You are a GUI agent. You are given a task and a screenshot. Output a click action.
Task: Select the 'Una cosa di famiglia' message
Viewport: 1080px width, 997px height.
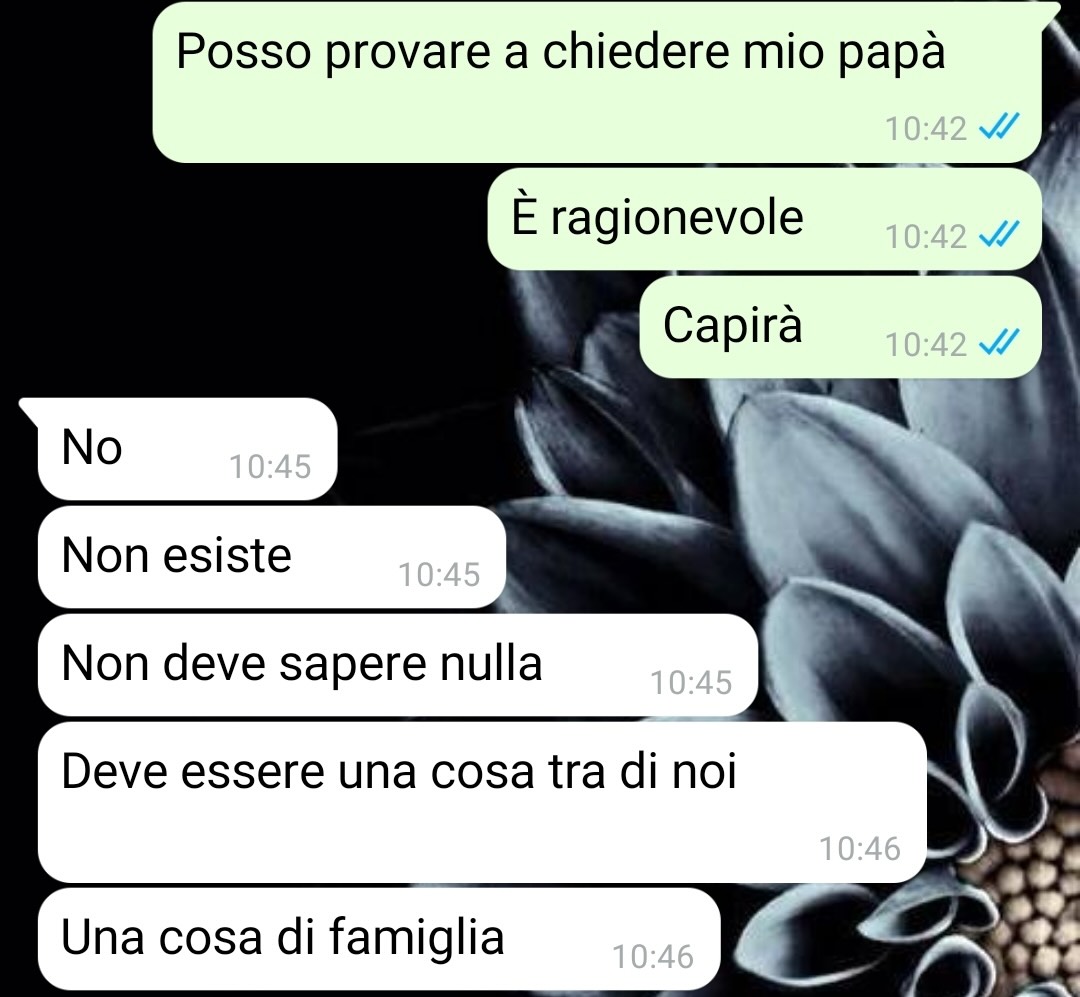379,939
